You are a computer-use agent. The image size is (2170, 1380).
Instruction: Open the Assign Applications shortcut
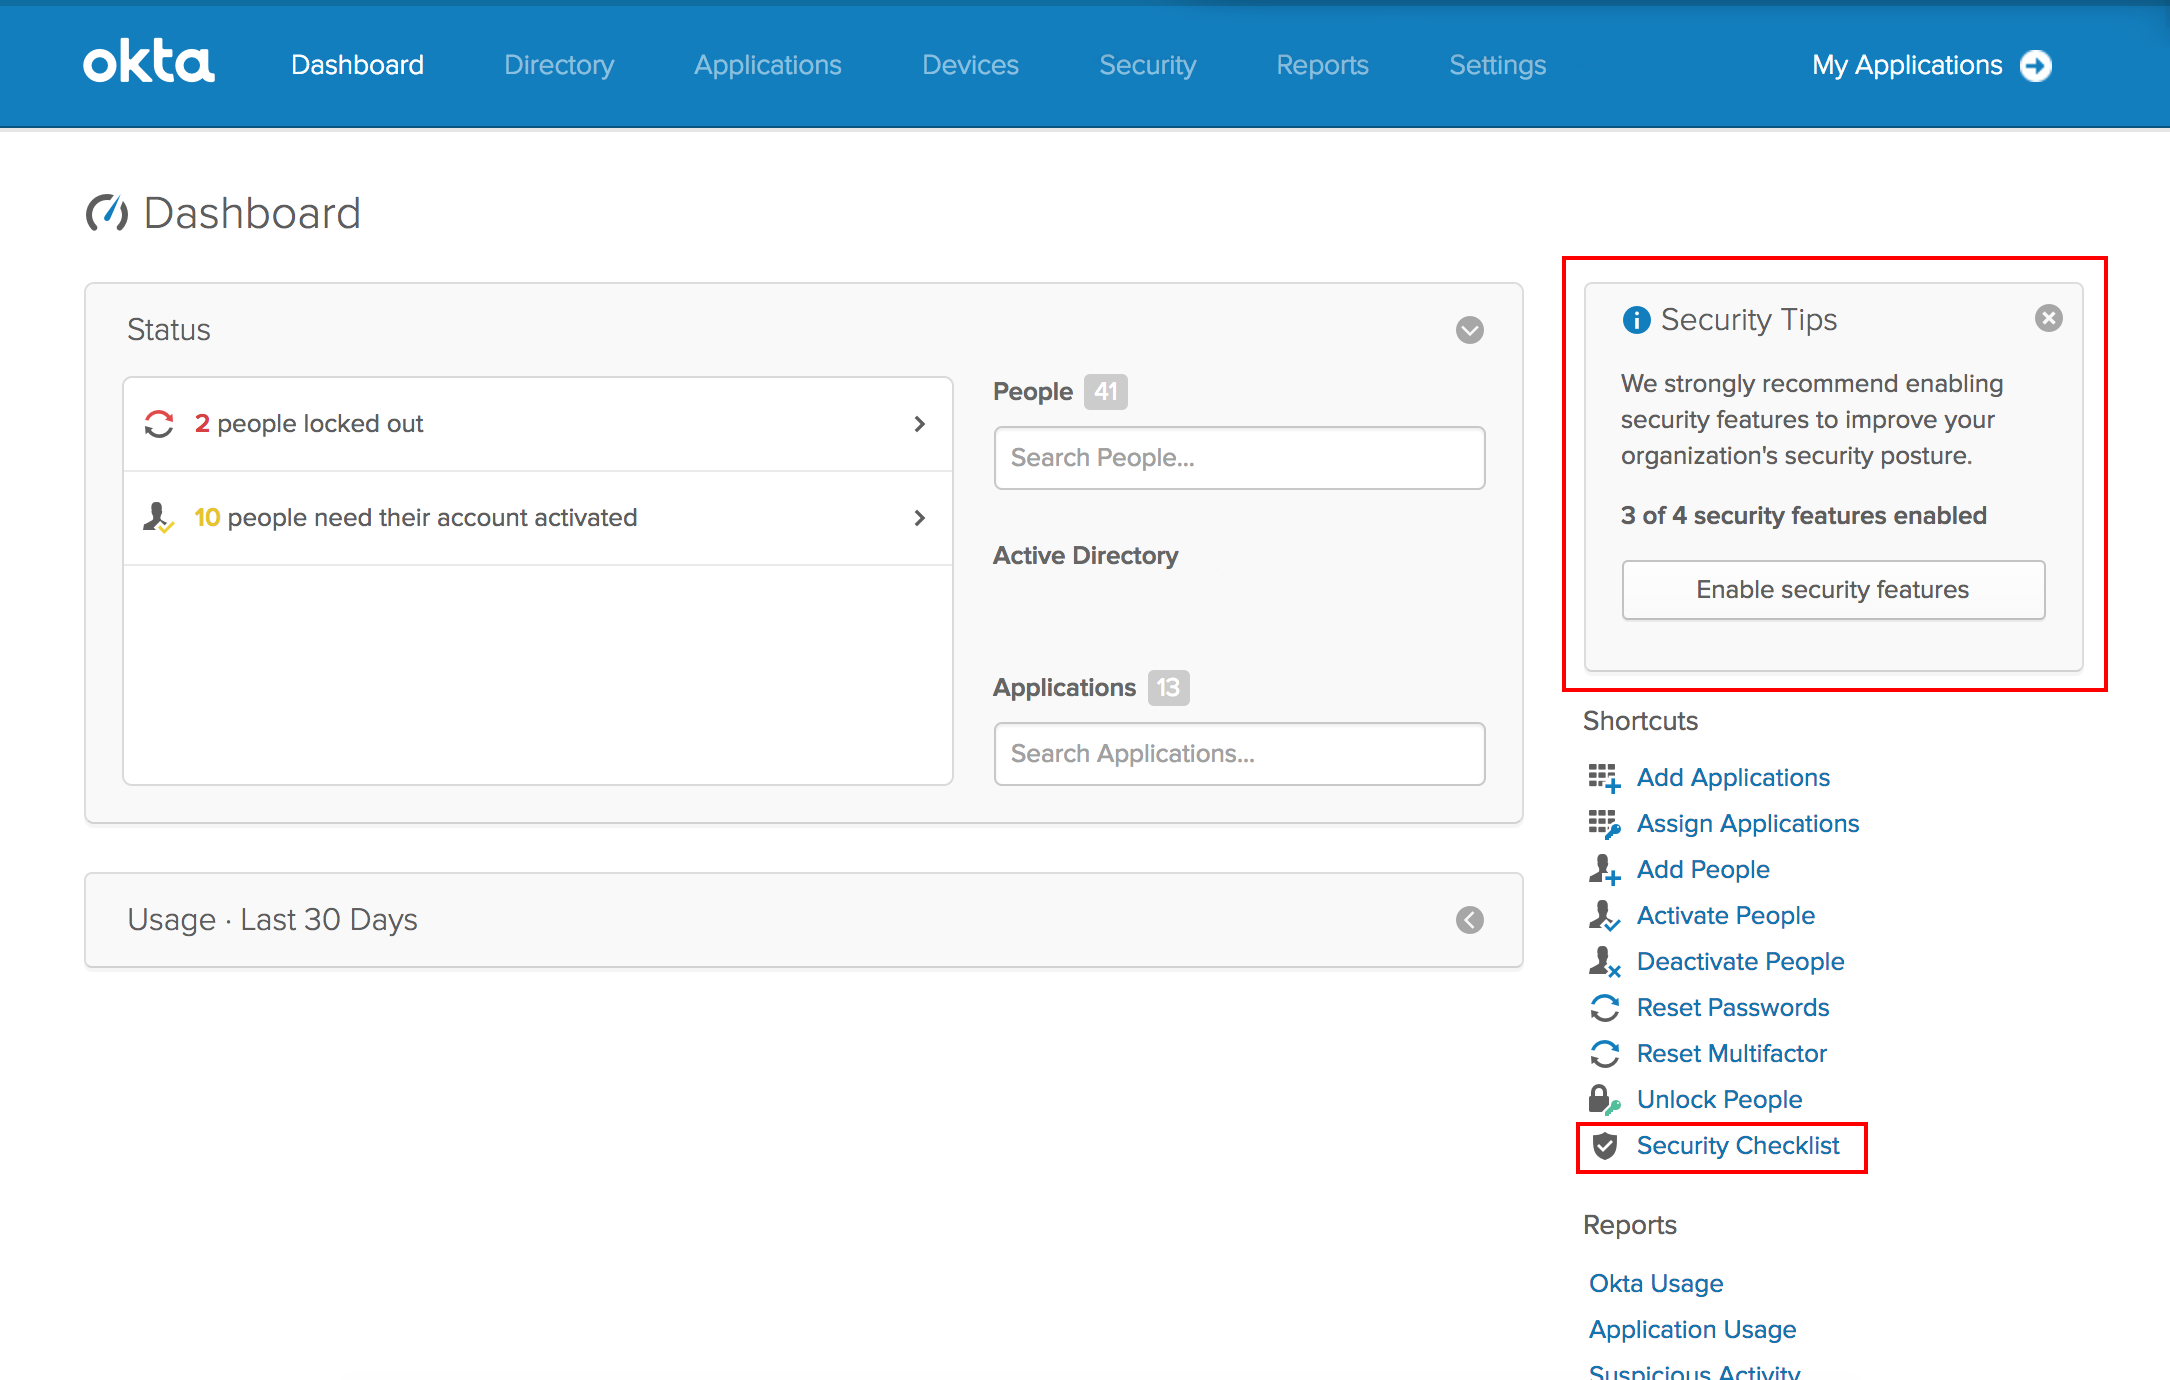click(1748, 824)
